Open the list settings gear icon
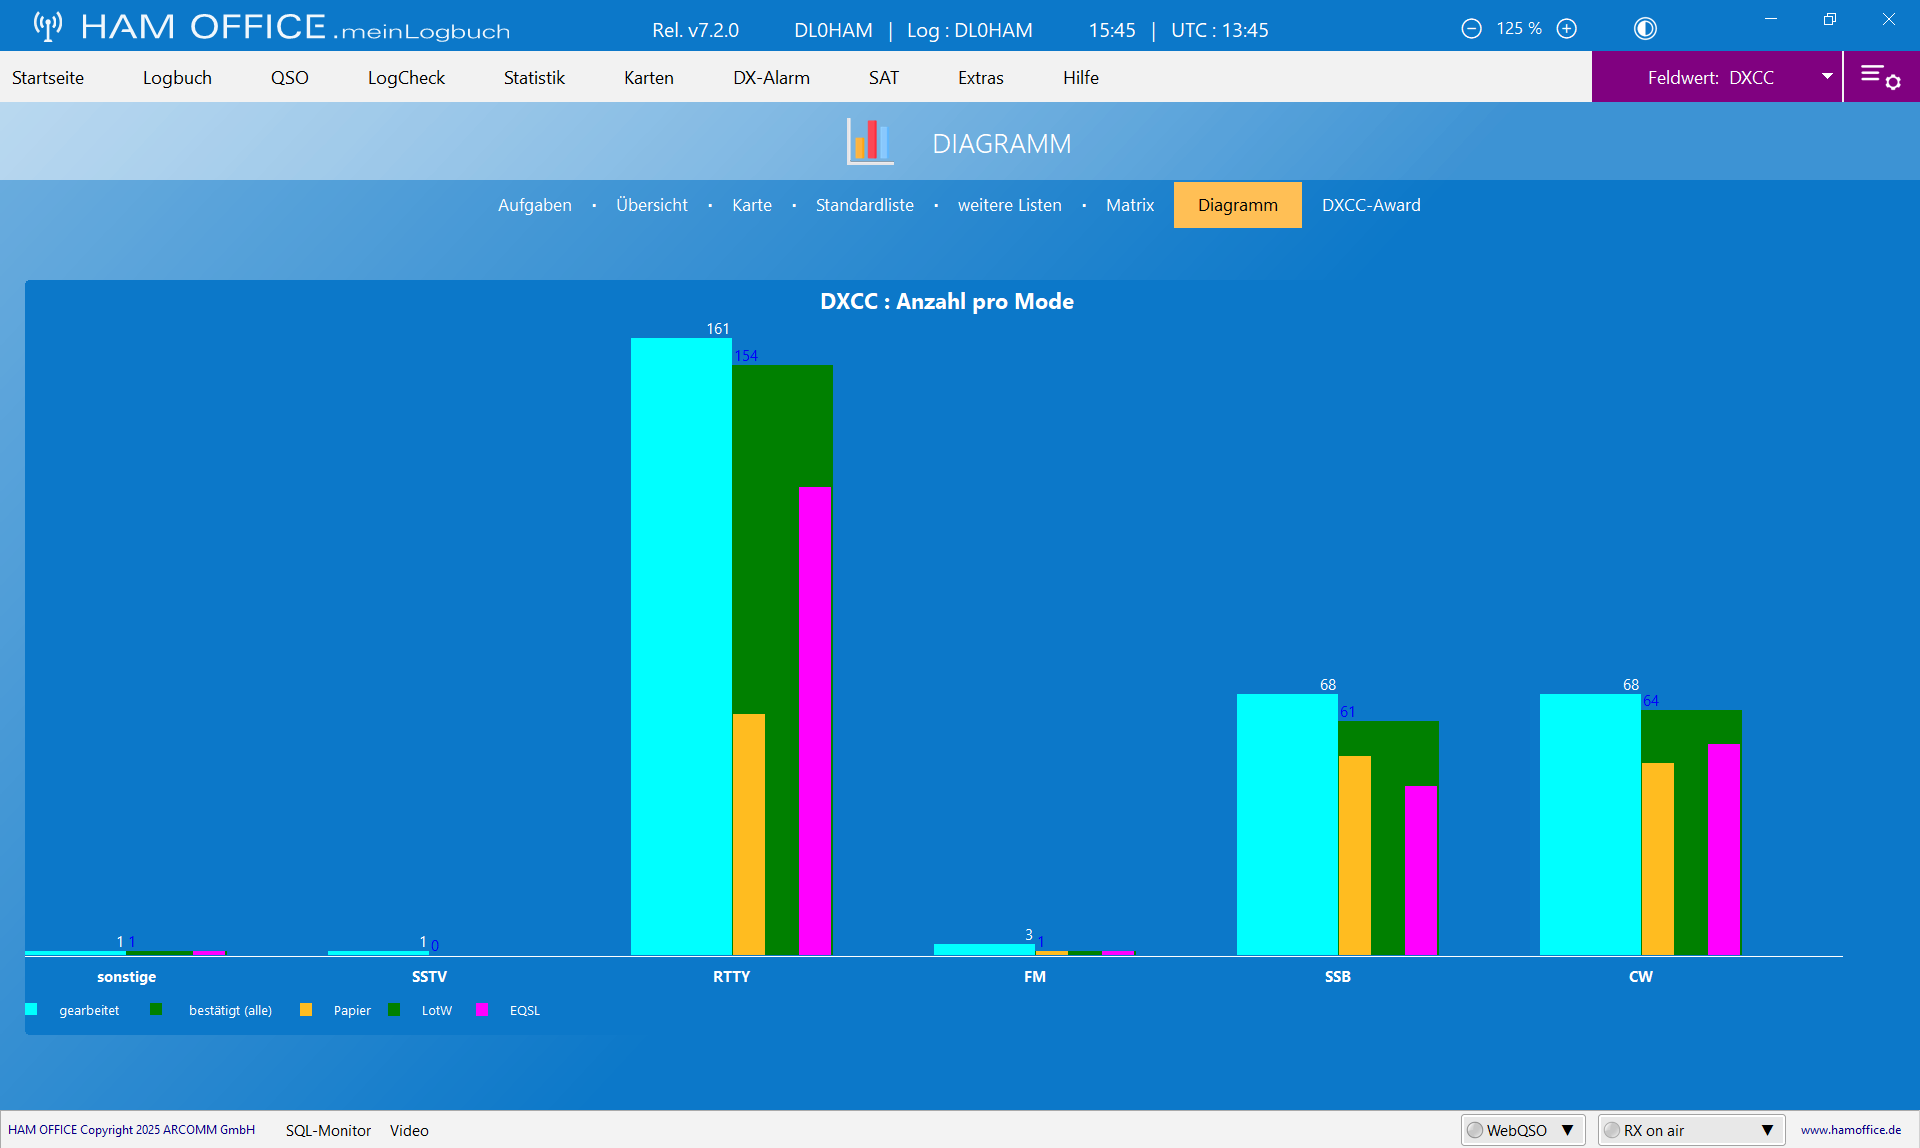The image size is (1920, 1148). 1880,77
